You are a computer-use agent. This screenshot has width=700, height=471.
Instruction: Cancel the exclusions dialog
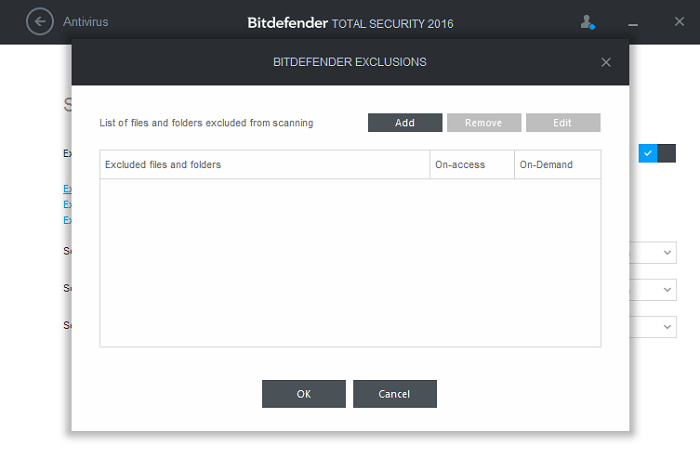395,394
